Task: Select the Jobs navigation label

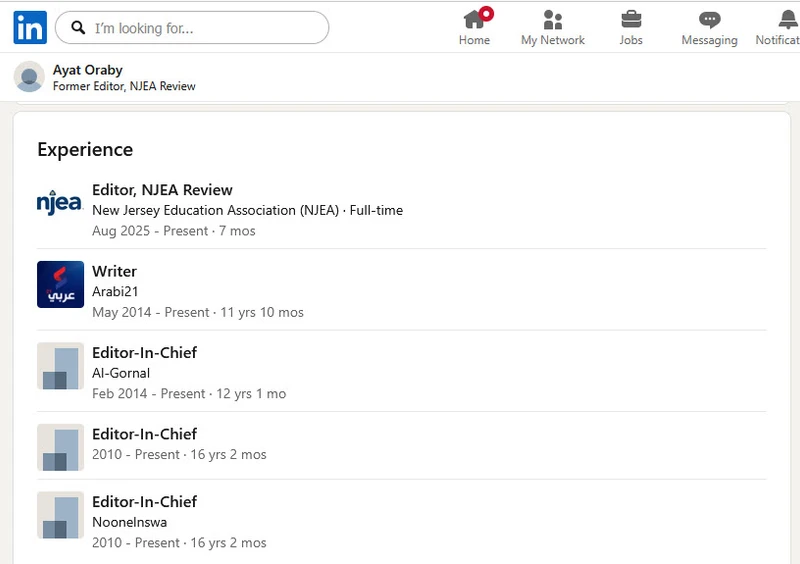Action: pos(631,40)
